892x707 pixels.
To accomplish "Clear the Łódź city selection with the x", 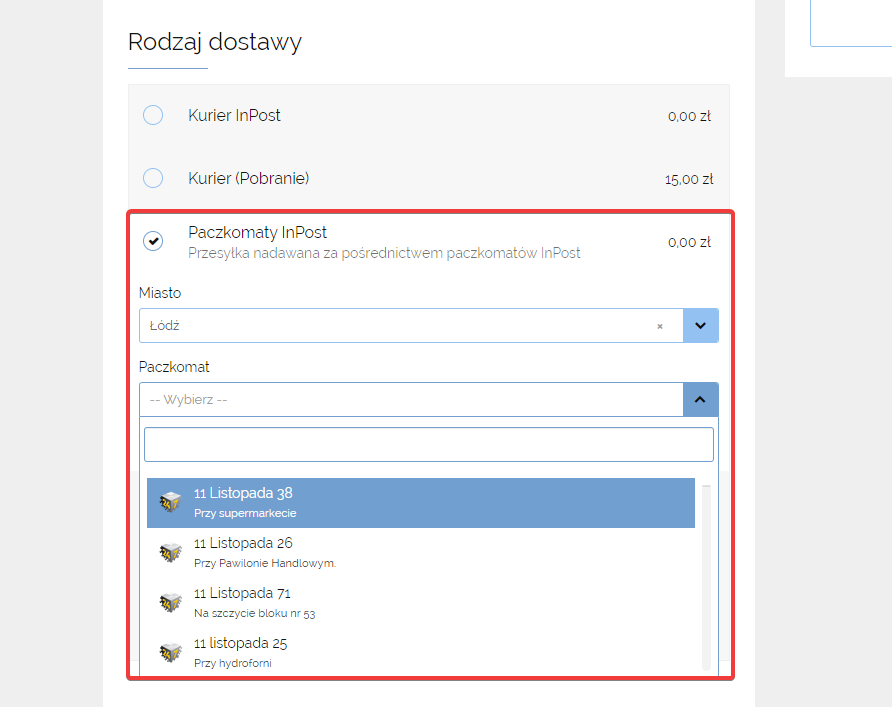I will tap(660, 326).
